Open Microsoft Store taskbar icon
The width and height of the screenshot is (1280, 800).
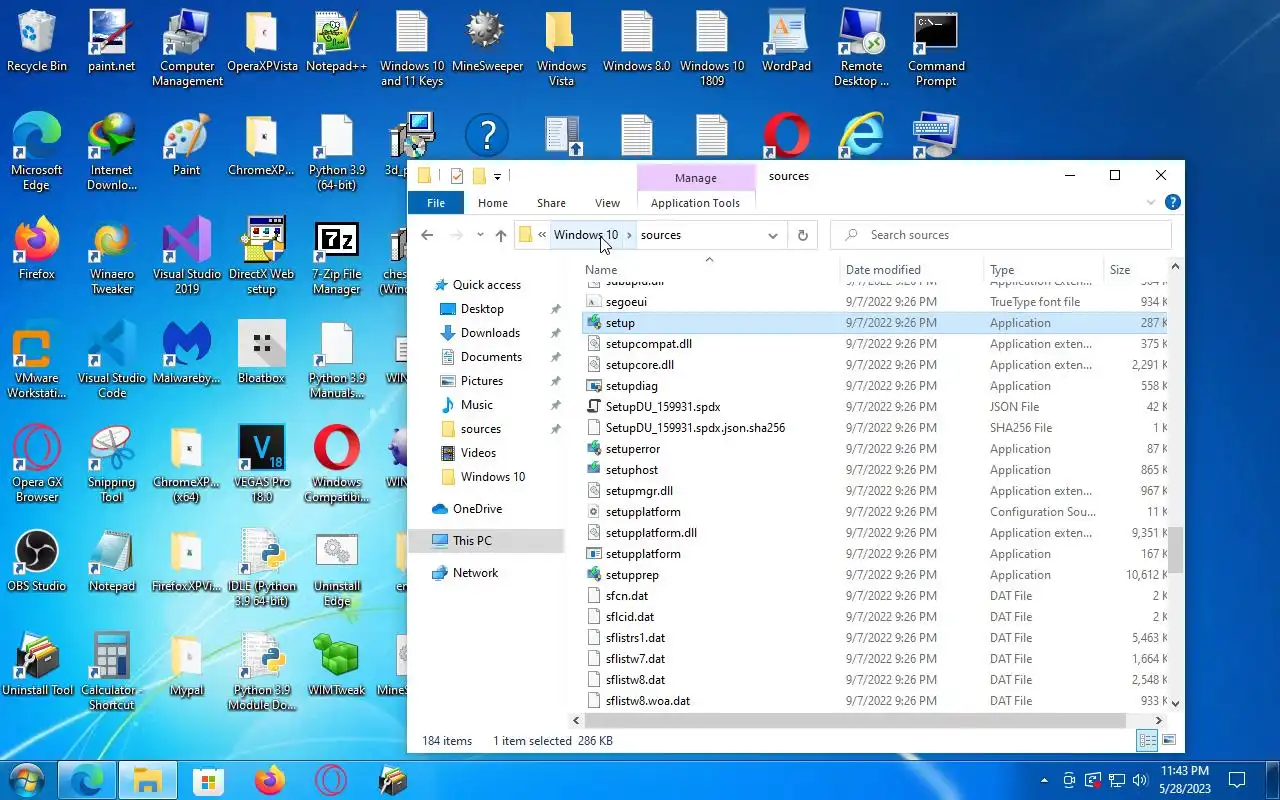point(208,781)
